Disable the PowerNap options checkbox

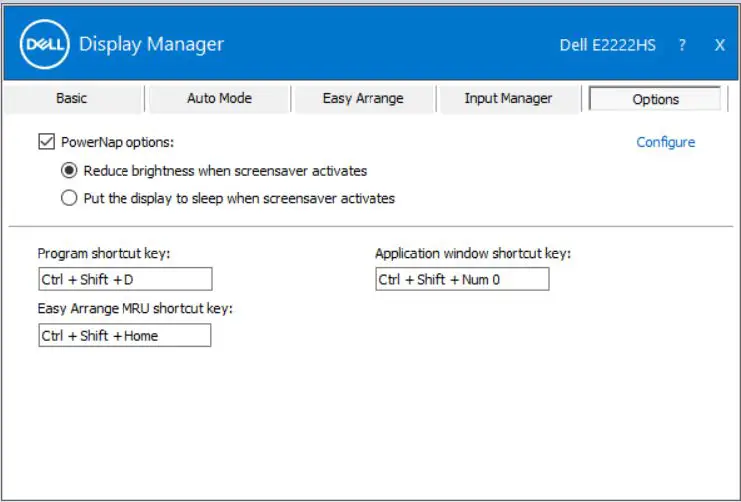[45, 142]
